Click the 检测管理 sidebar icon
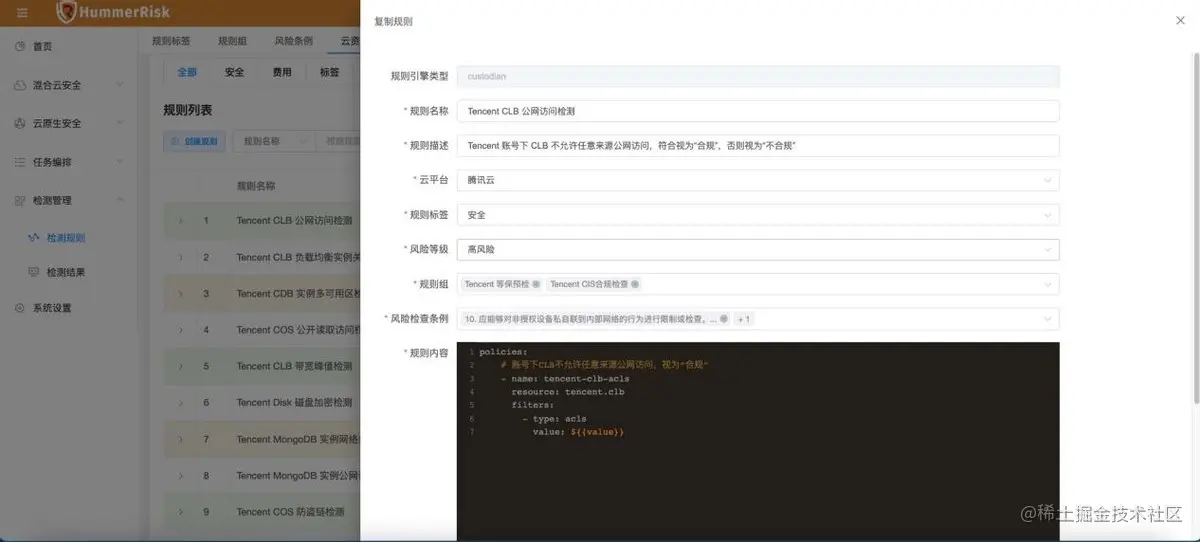This screenshot has width=1200, height=542. (20, 200)
